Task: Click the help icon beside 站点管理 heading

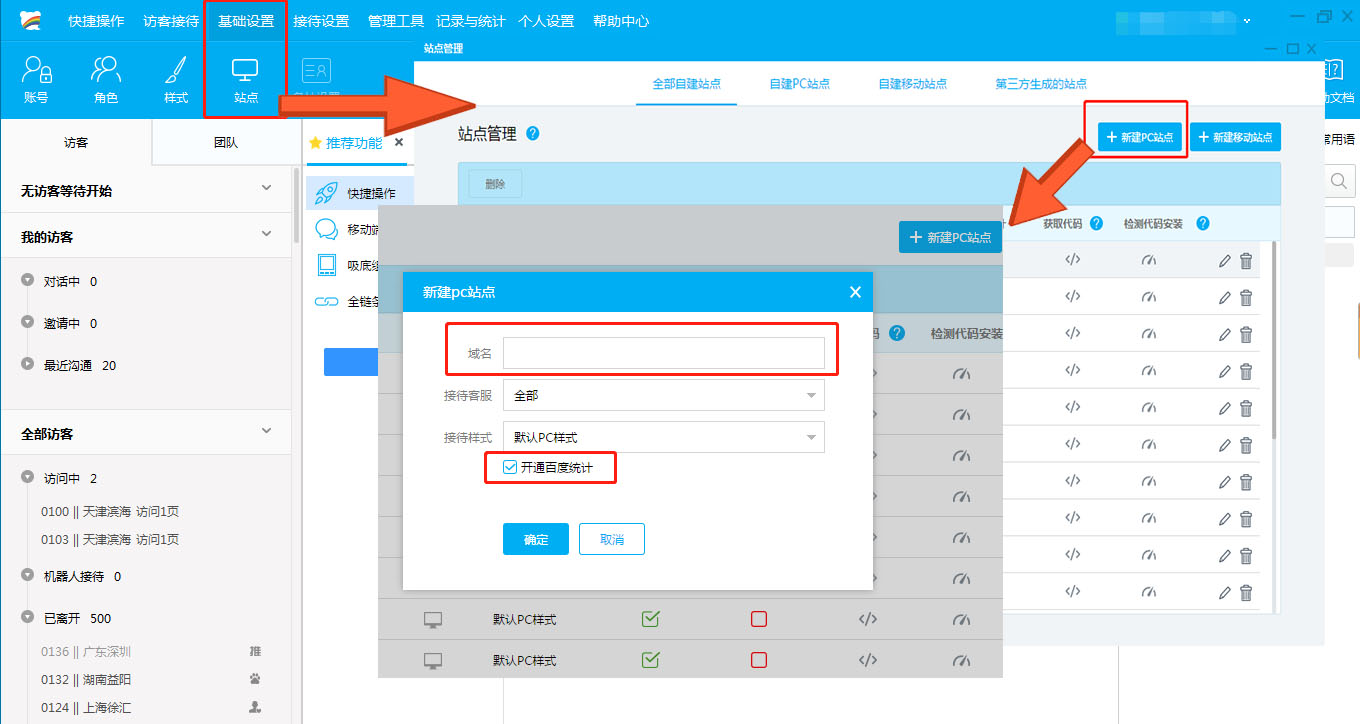Action: (x=533, y=133)
